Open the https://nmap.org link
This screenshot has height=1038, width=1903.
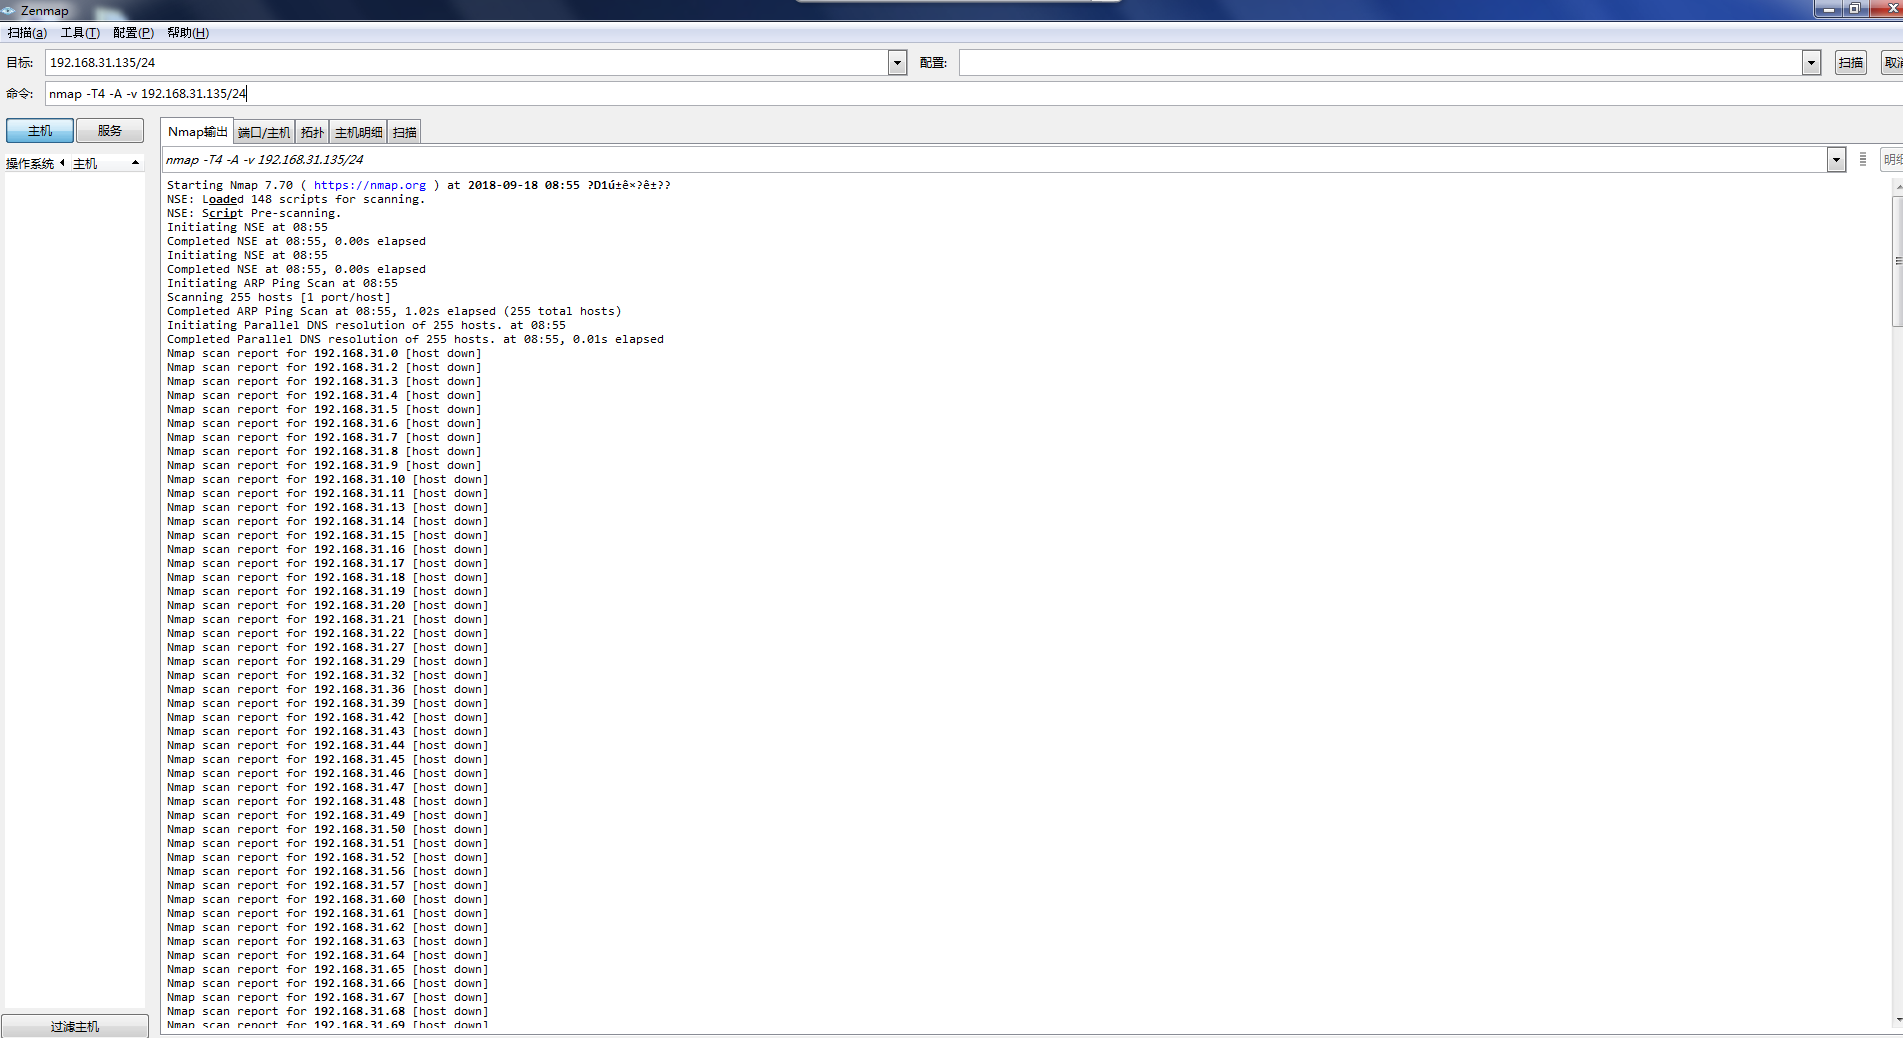(370, 185)
